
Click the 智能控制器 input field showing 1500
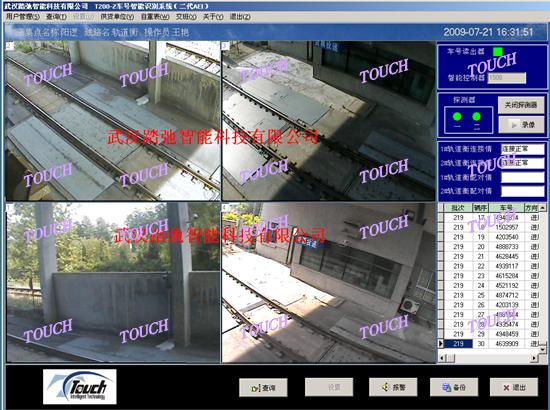coord(507,78)
